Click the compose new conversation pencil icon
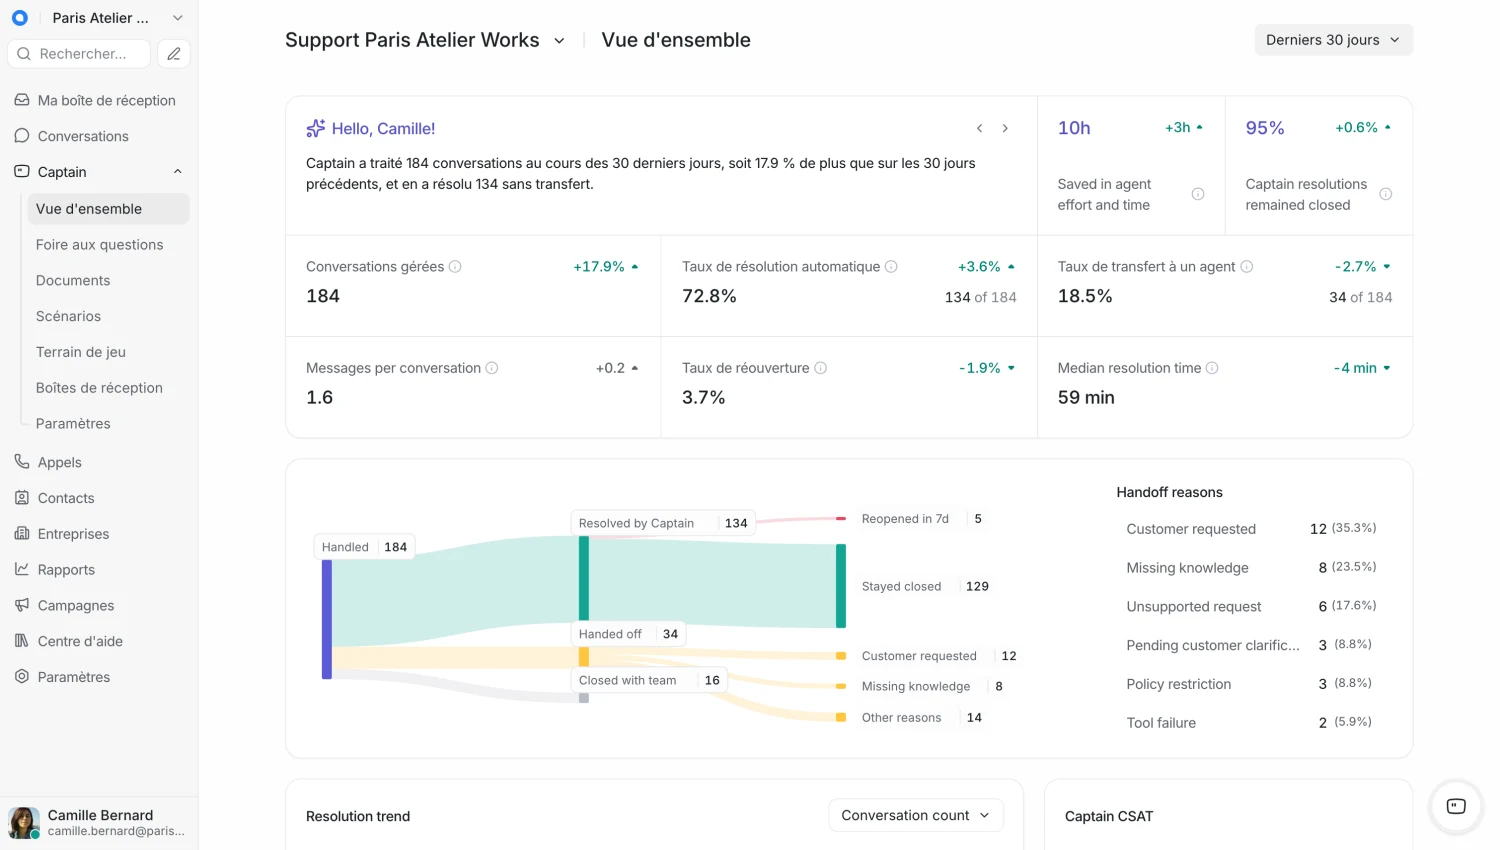Screen dimensions: 1500x850 [174, 54]
